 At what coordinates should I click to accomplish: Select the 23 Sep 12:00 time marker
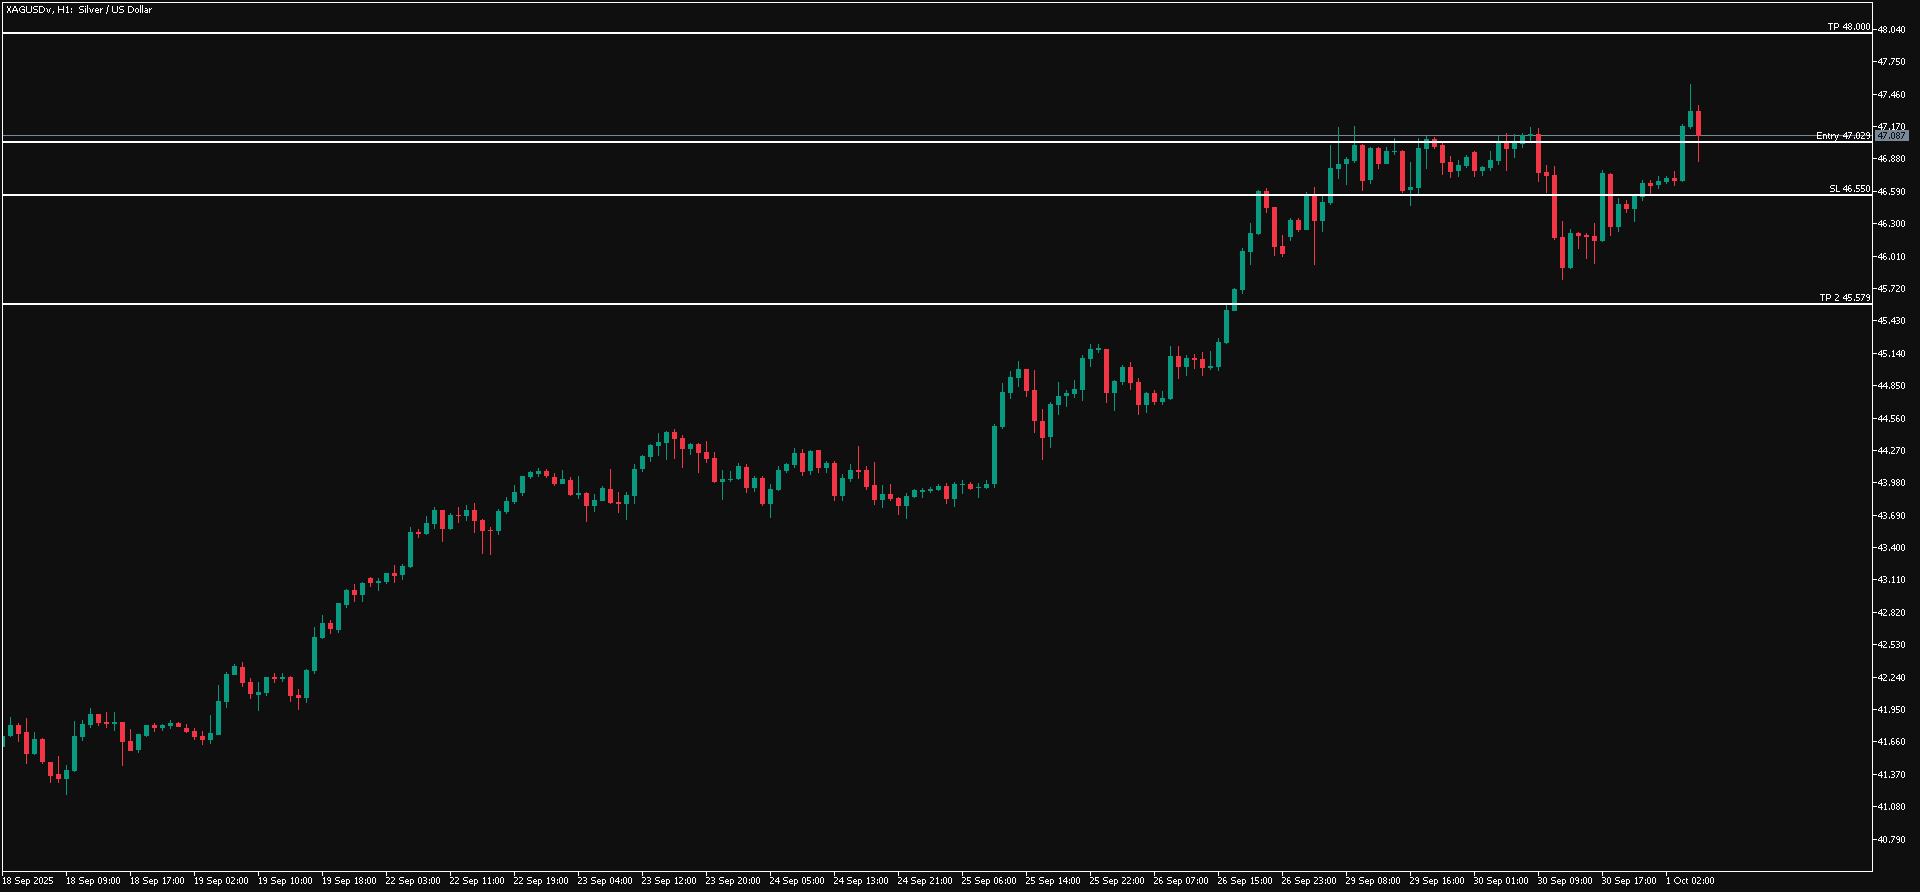tap(669, 881)
